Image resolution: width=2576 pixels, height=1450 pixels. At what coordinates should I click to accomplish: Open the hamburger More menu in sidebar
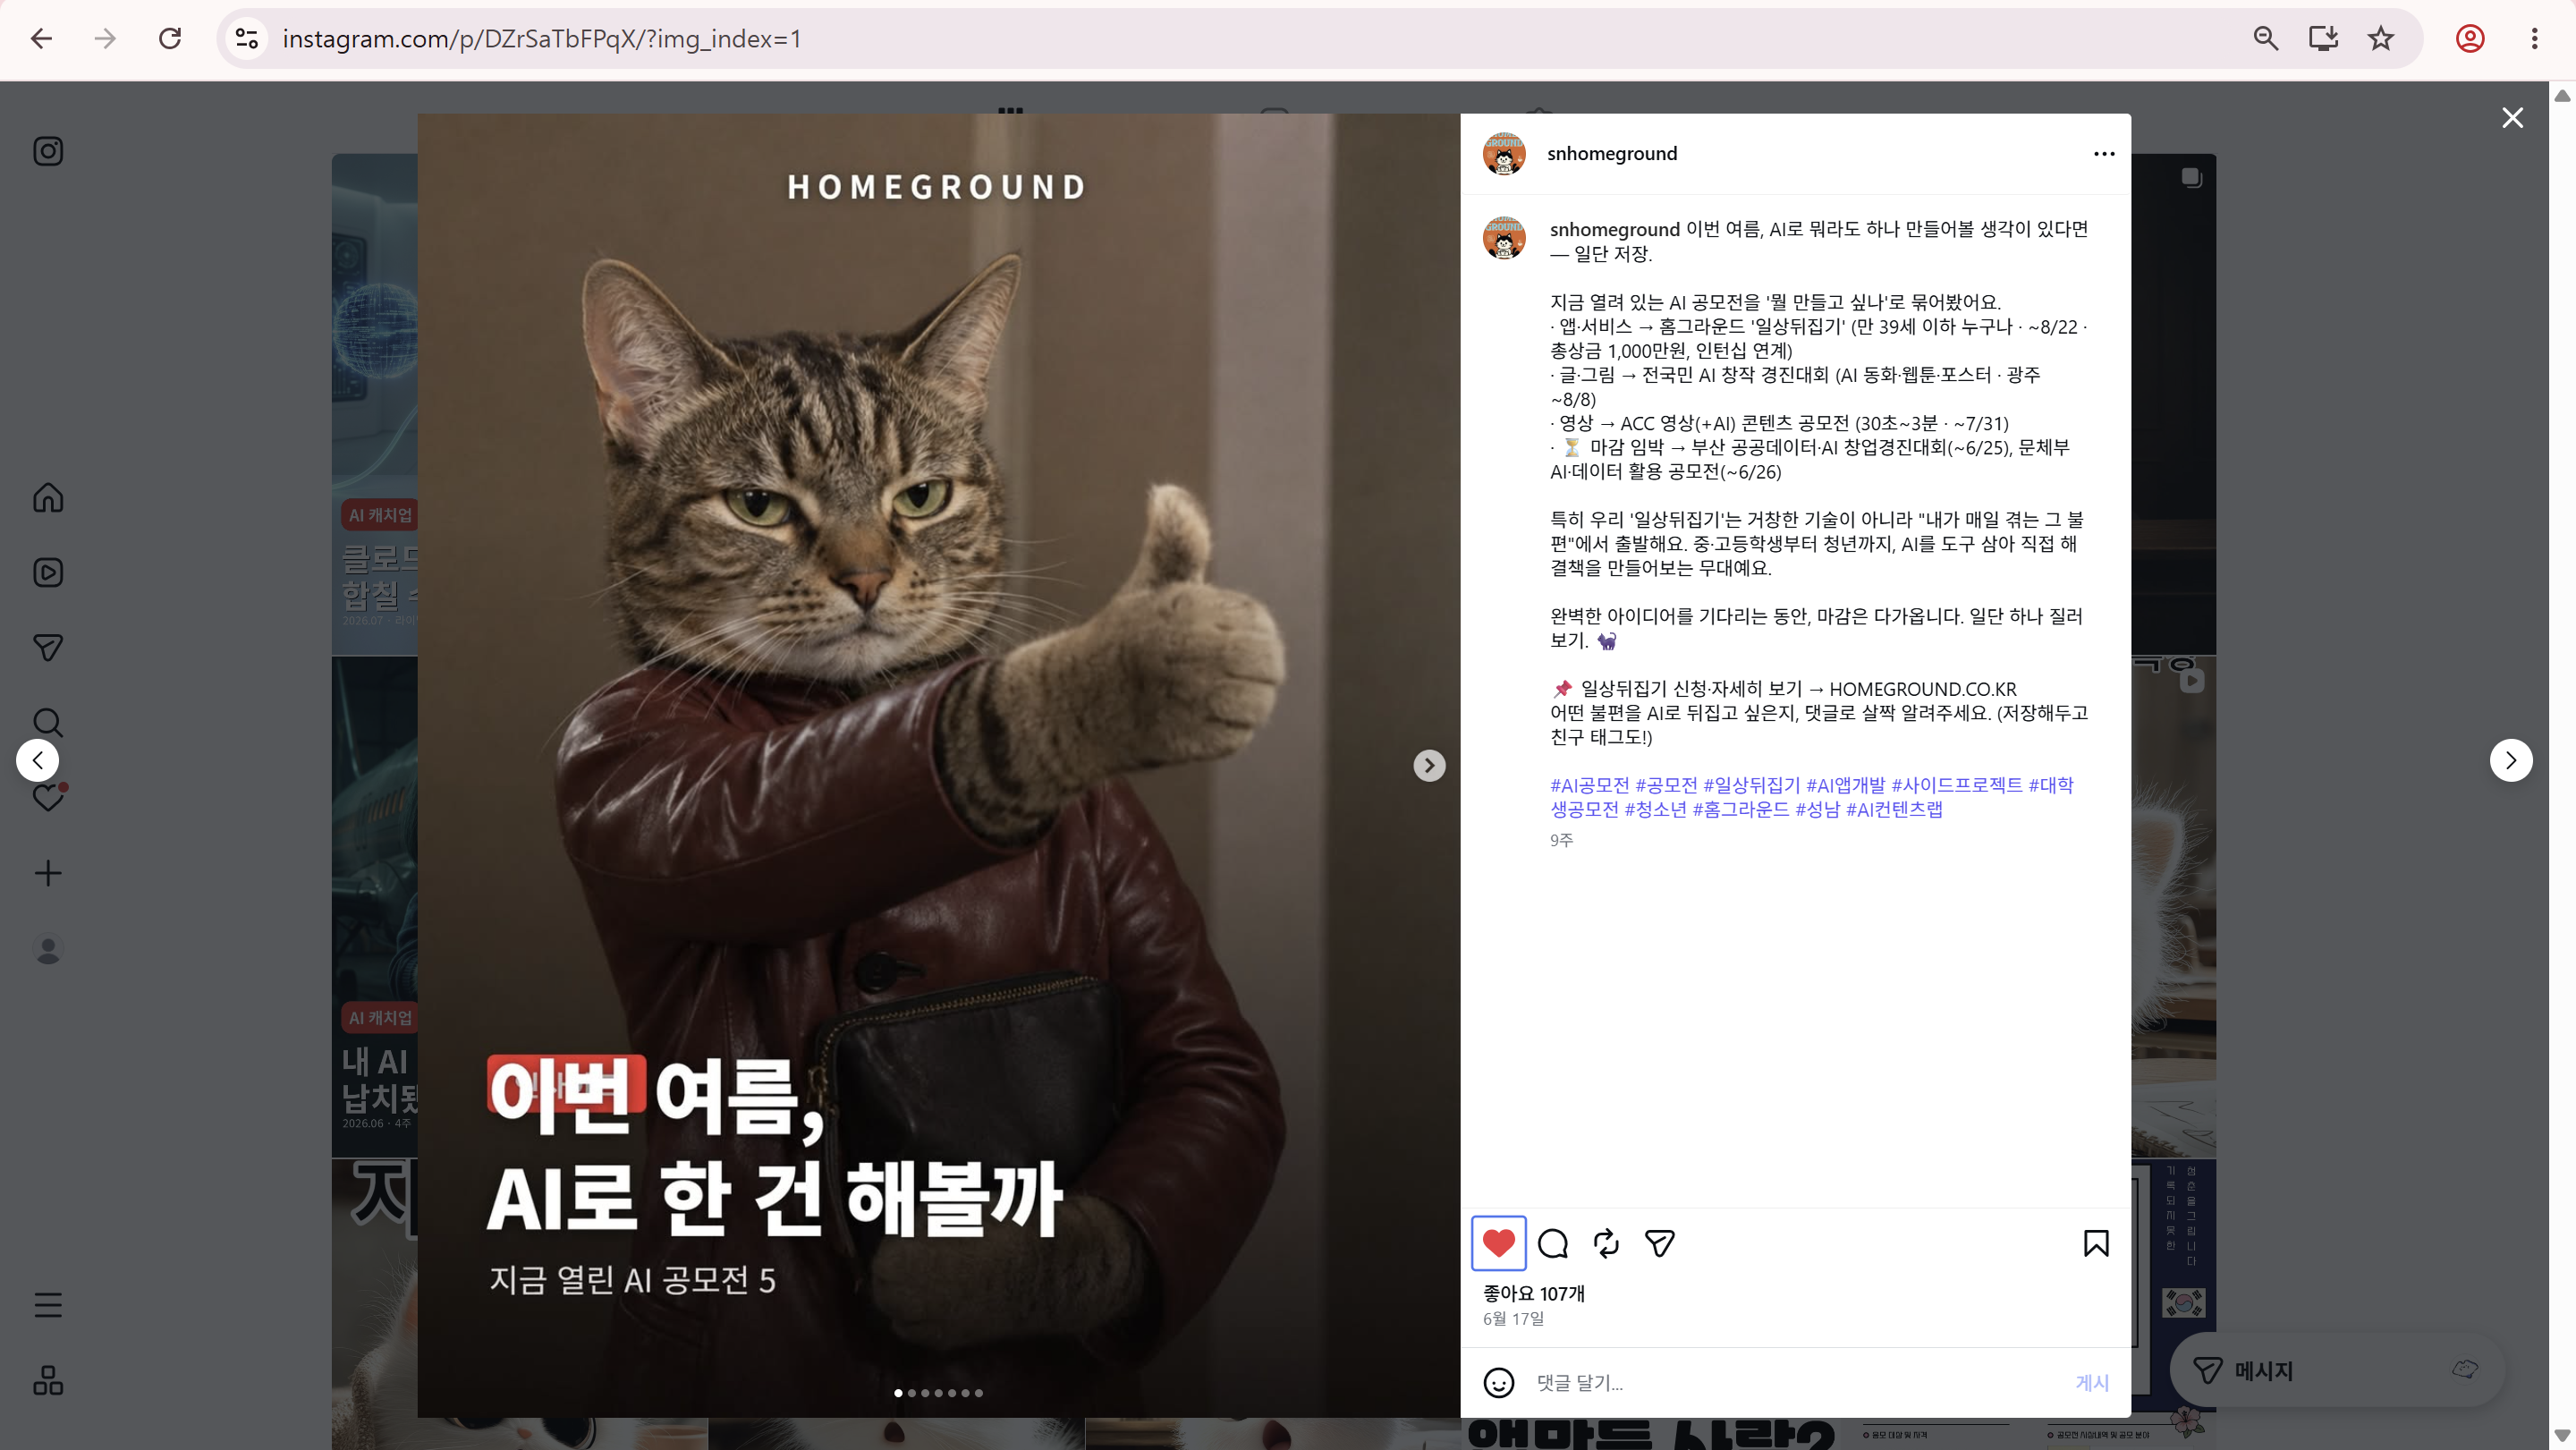[48, 1305]
